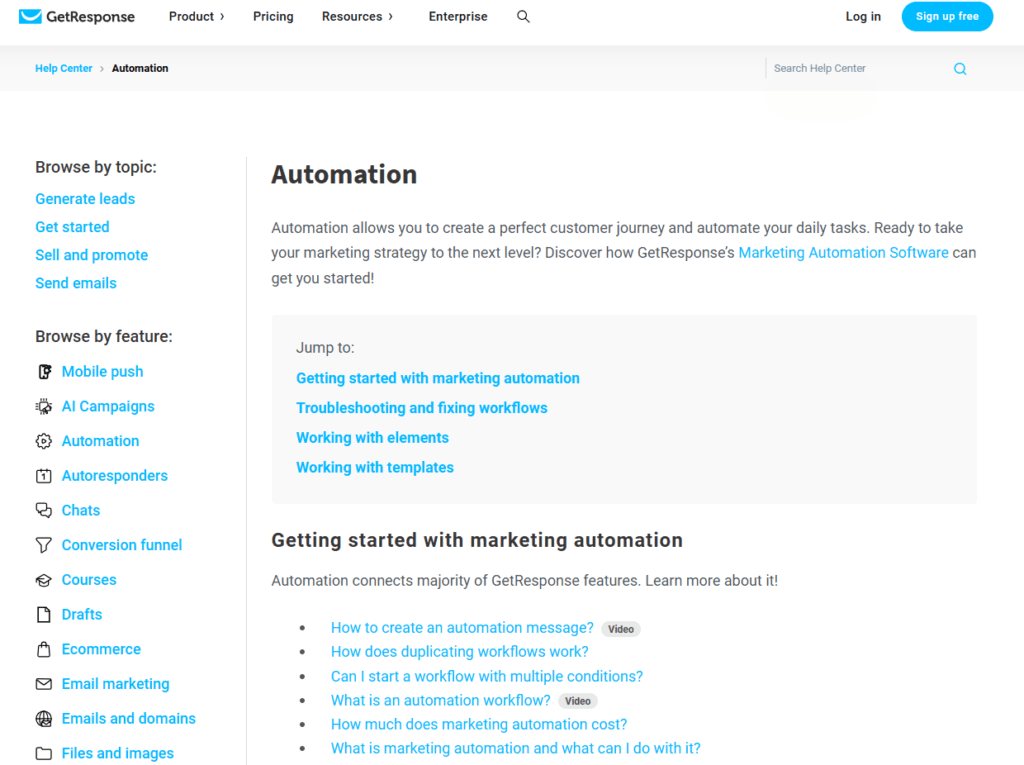Jump to Working with elements
The height and width of the screenshot is (765, 1024).
(372, 438)
